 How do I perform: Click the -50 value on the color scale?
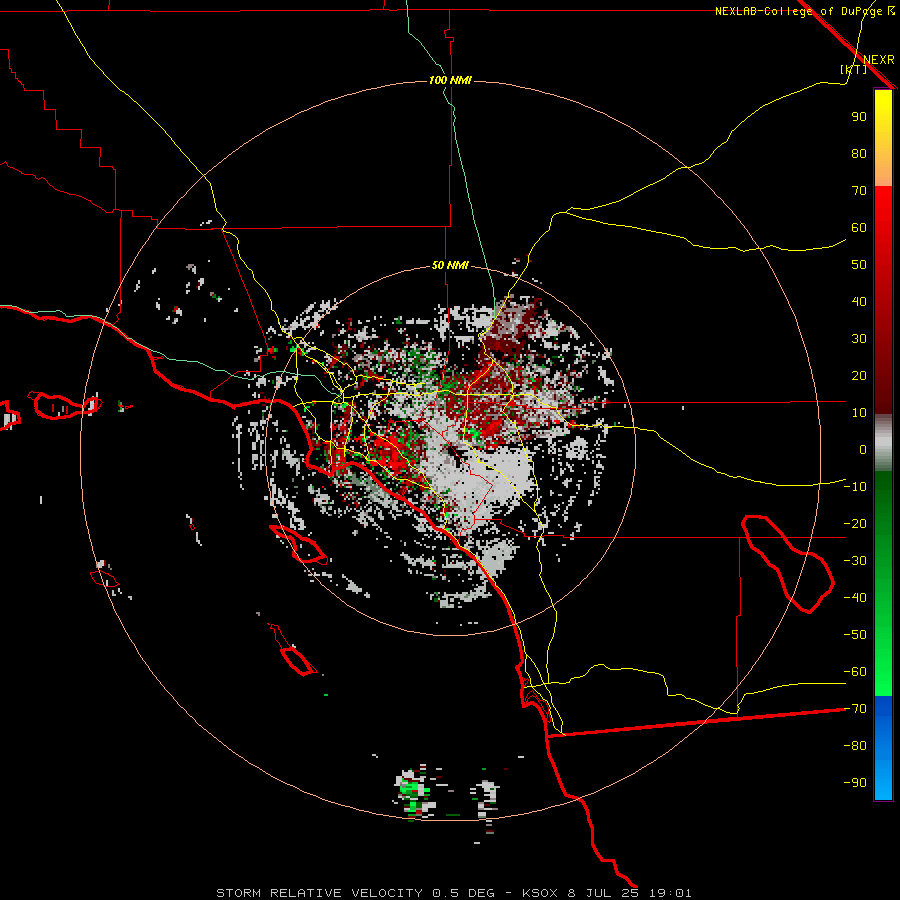[855, 635]
